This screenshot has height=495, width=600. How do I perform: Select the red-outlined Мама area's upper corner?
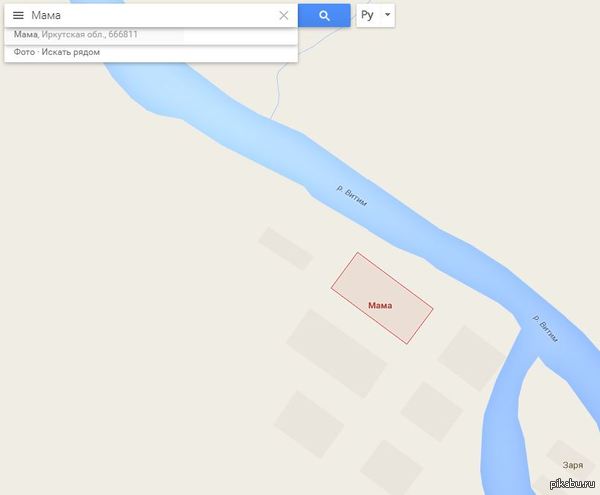click(358, 253)
